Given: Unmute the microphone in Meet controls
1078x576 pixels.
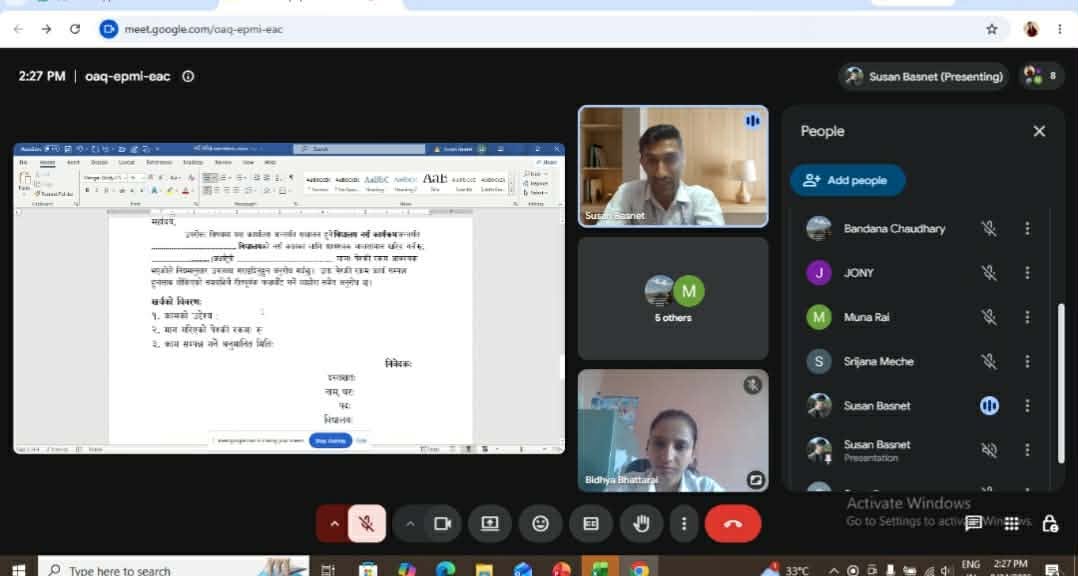Looking at the screenshot, I should (x=366, y=524).
